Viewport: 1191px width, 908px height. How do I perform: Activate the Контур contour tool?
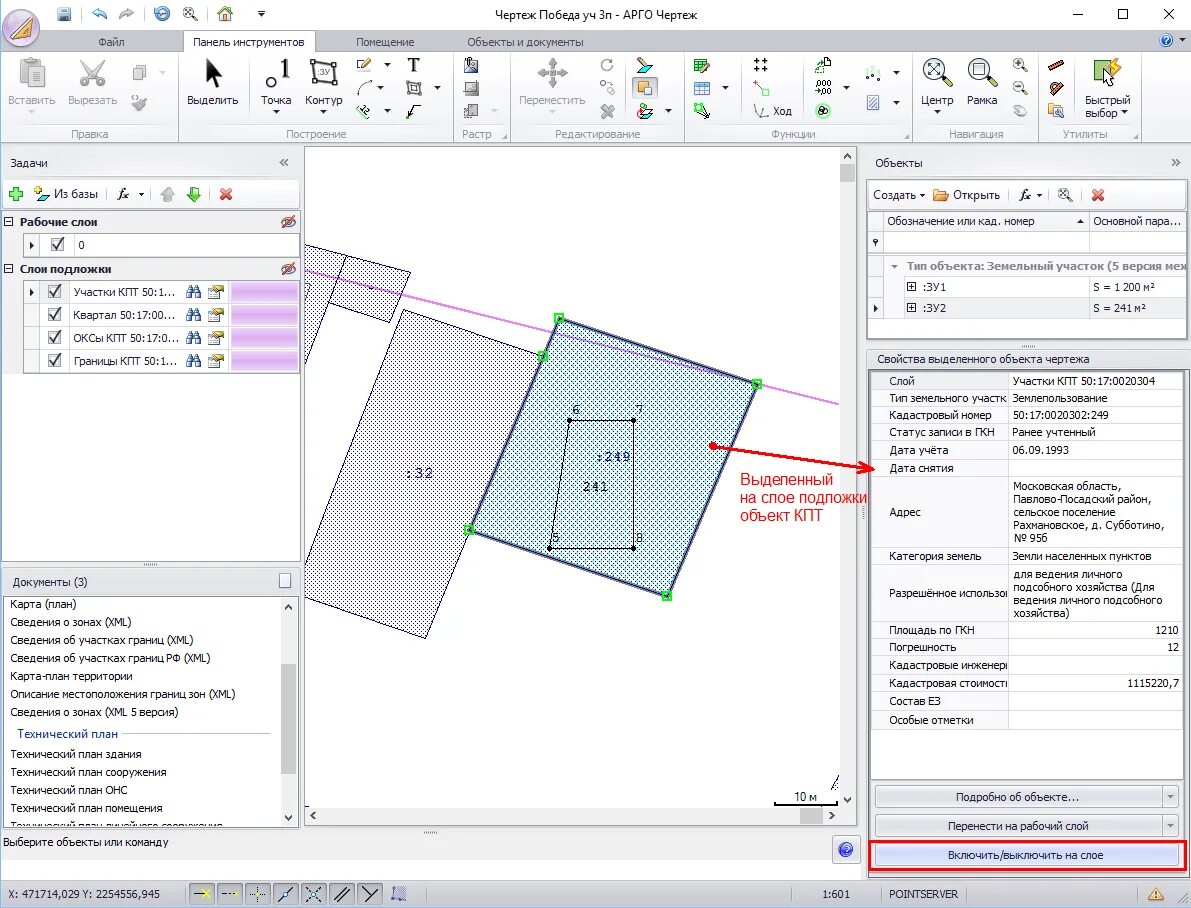(324, 84)
